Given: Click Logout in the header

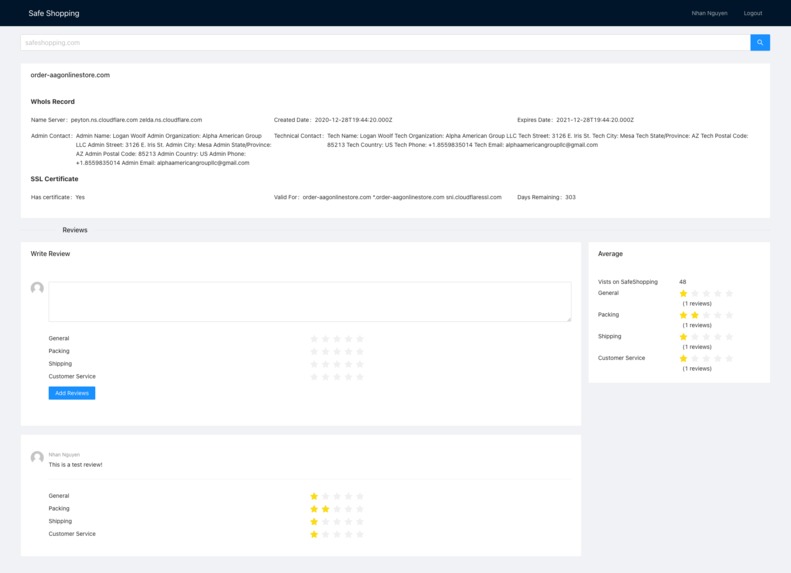Looking at the screenshot, I should pos(753,13).
